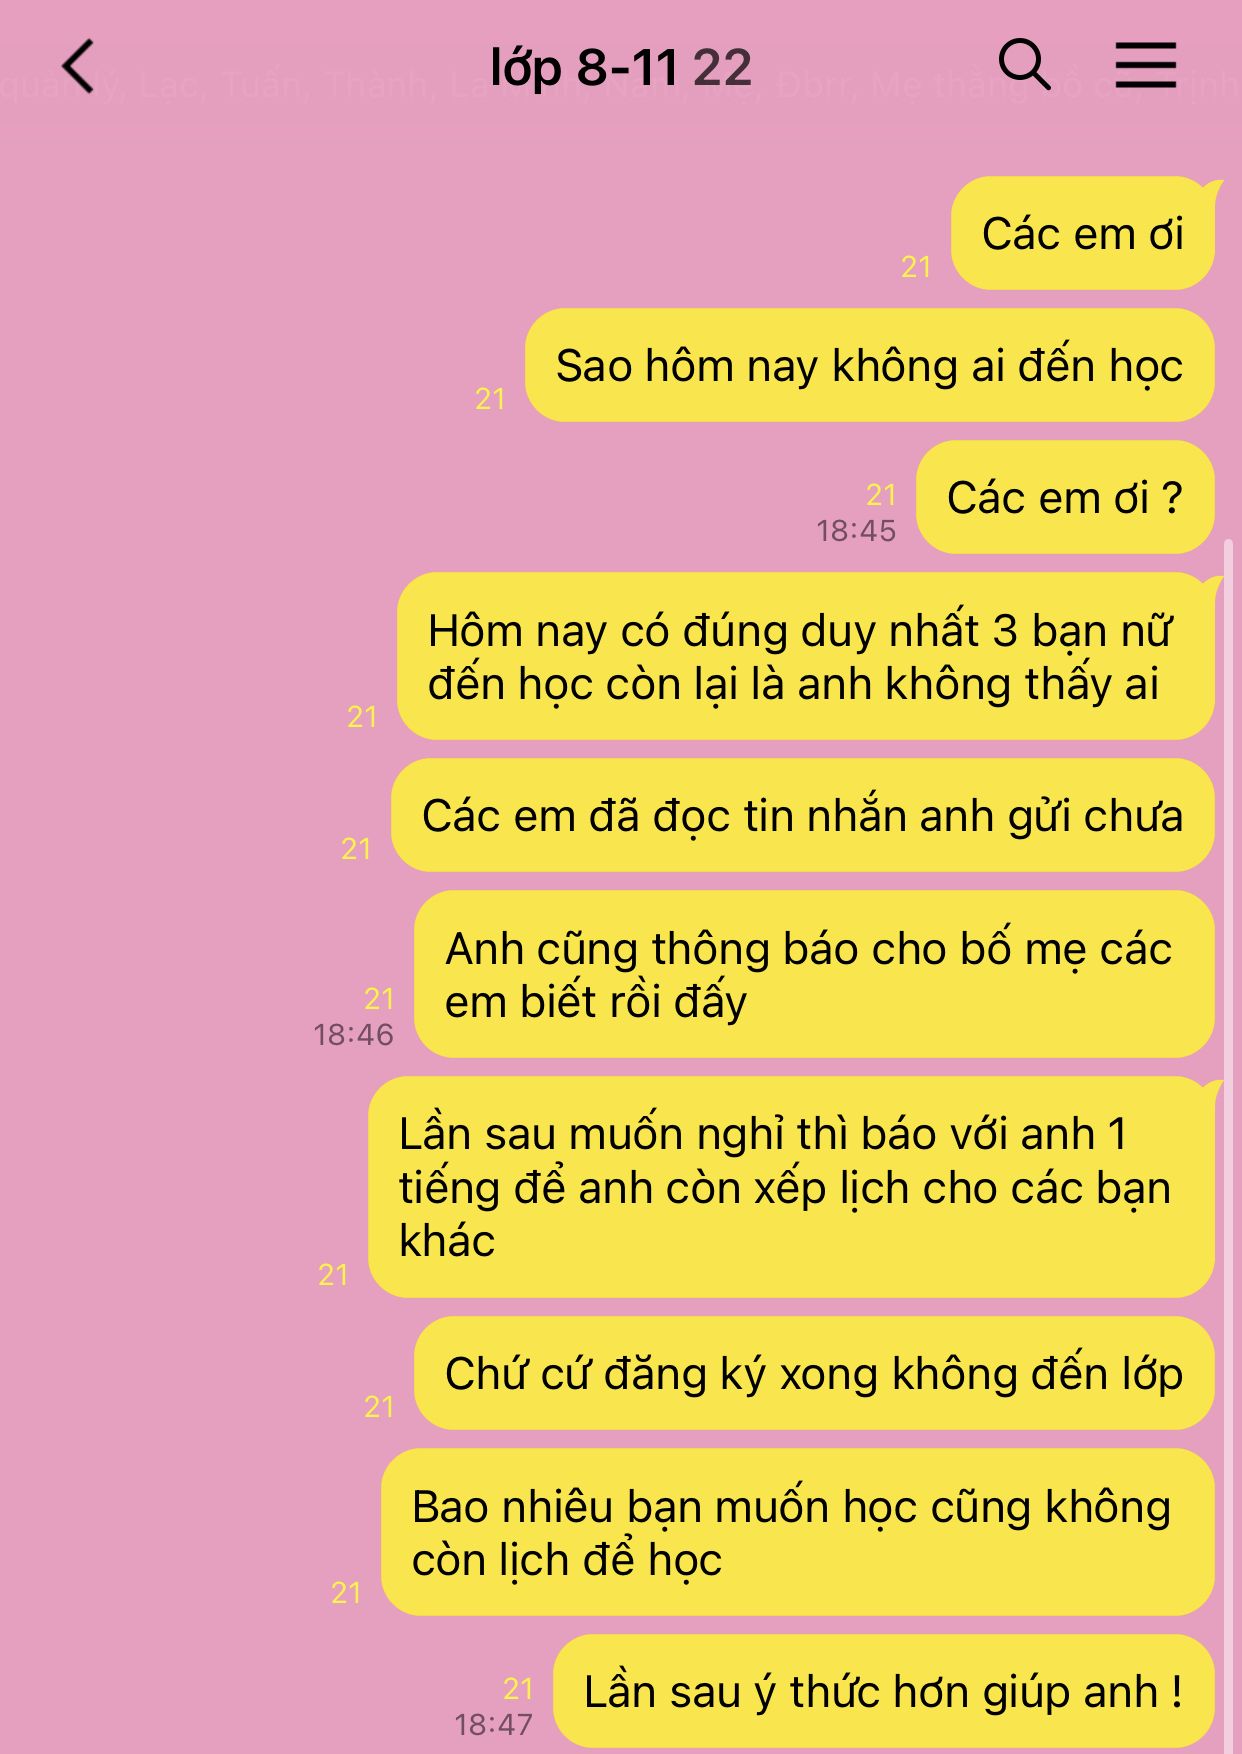This screenshot has width=1242, height=1754.
Task: Tap the 18:46 timestamp
Action: pyautogui.click(x=353, y=1035)
